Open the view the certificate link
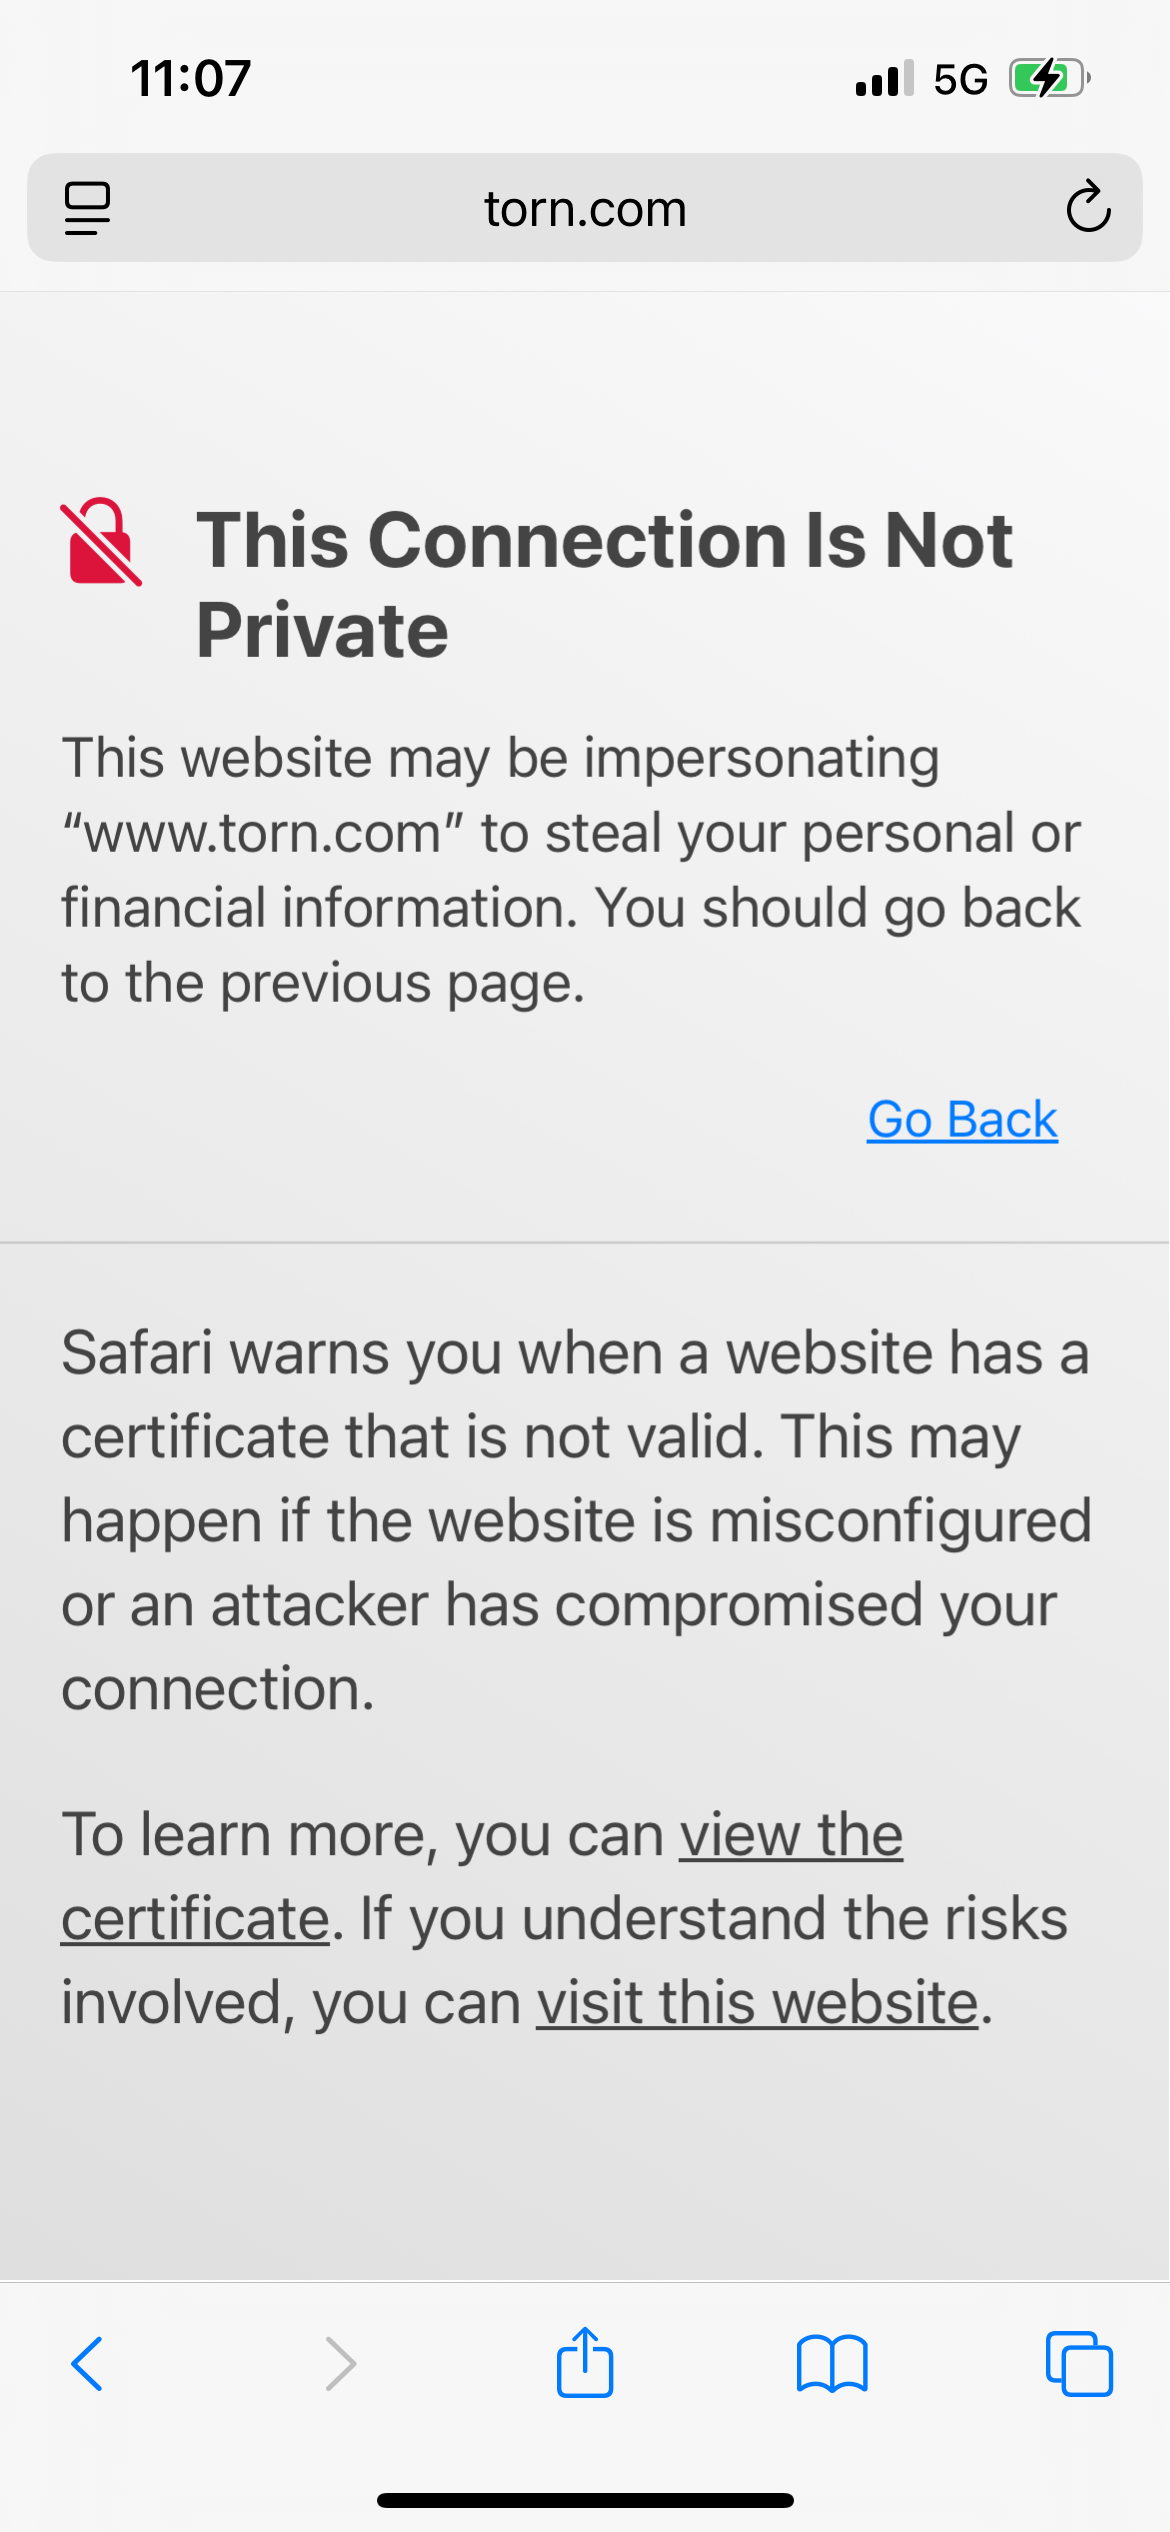This screenshot has width=1170, height=2532. click(x=482, y=1877)
